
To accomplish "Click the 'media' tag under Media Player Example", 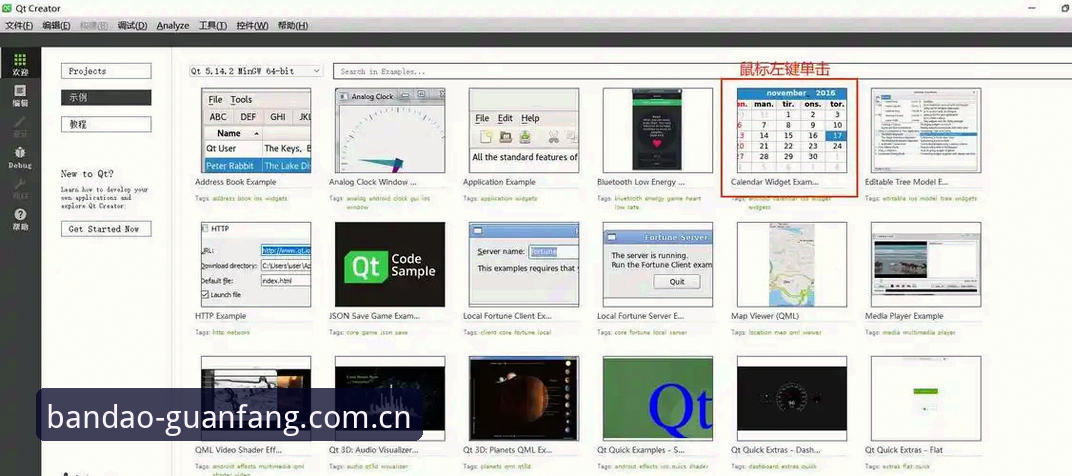I will (x=890, y=332).
